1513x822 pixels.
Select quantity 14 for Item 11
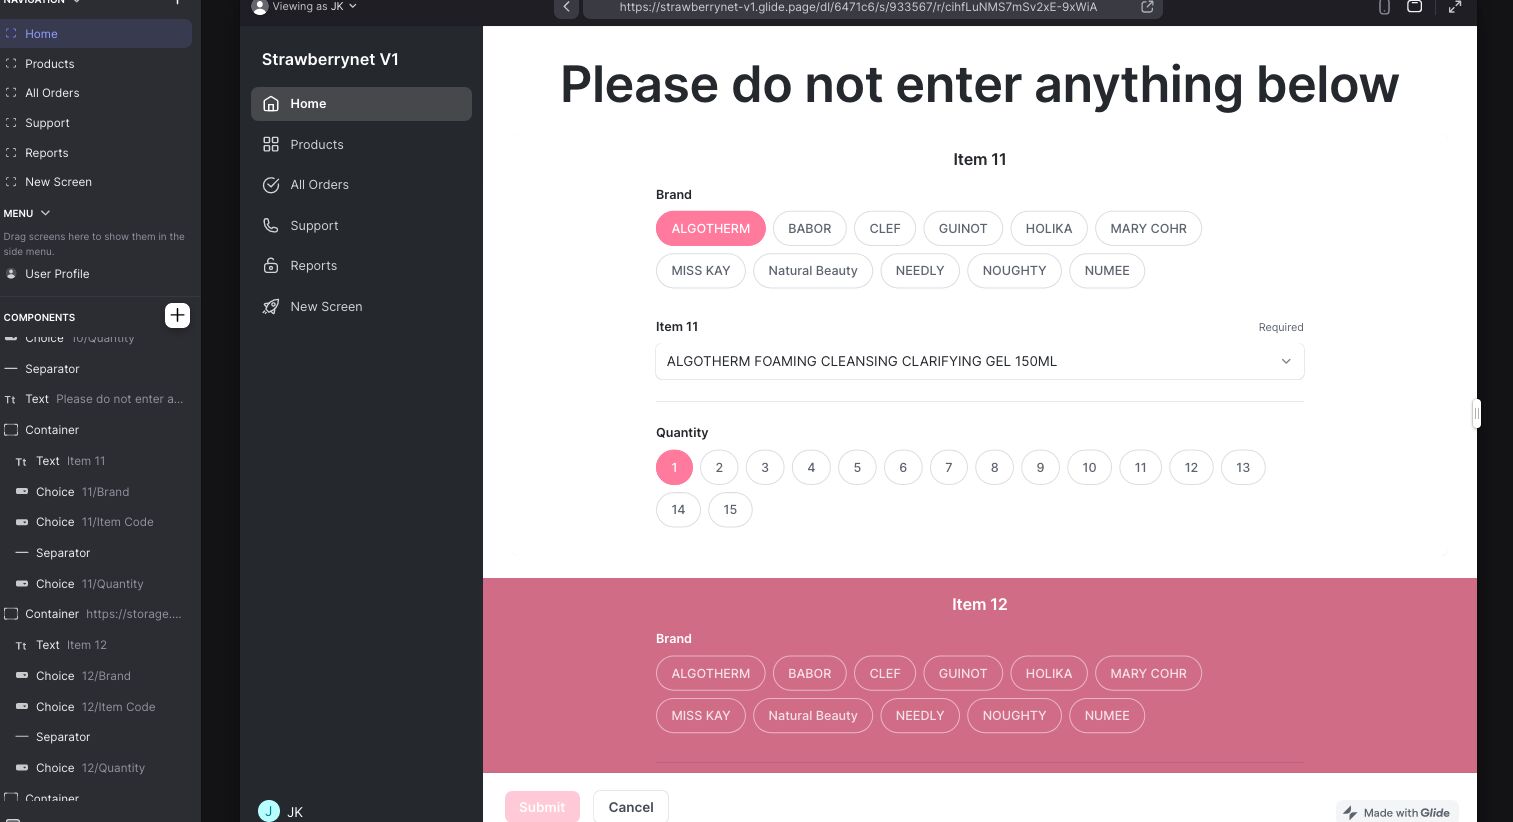click(678, 510)
